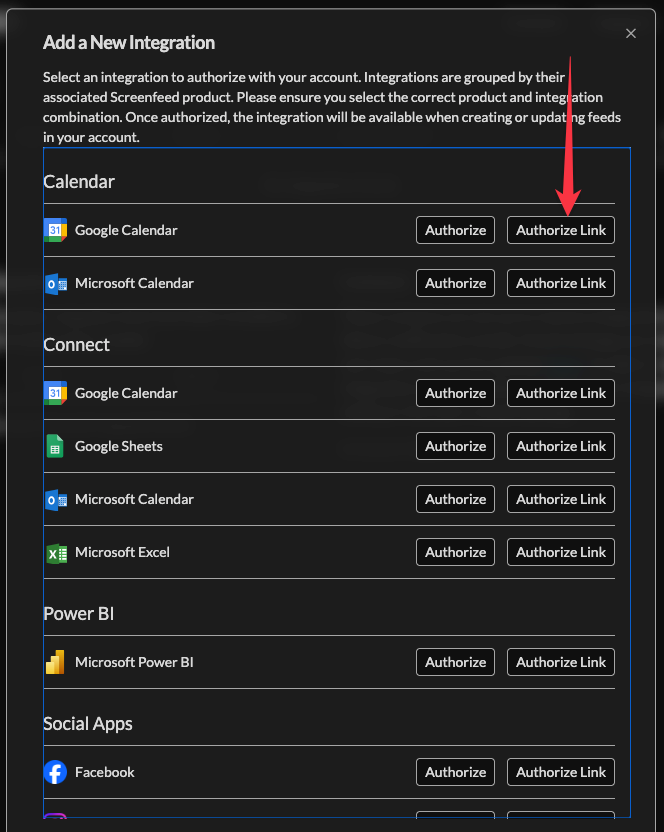This screenshot has width=664, height=832.
Task: Click the Google Calendar label under Calendar
Action: [126, 230]
